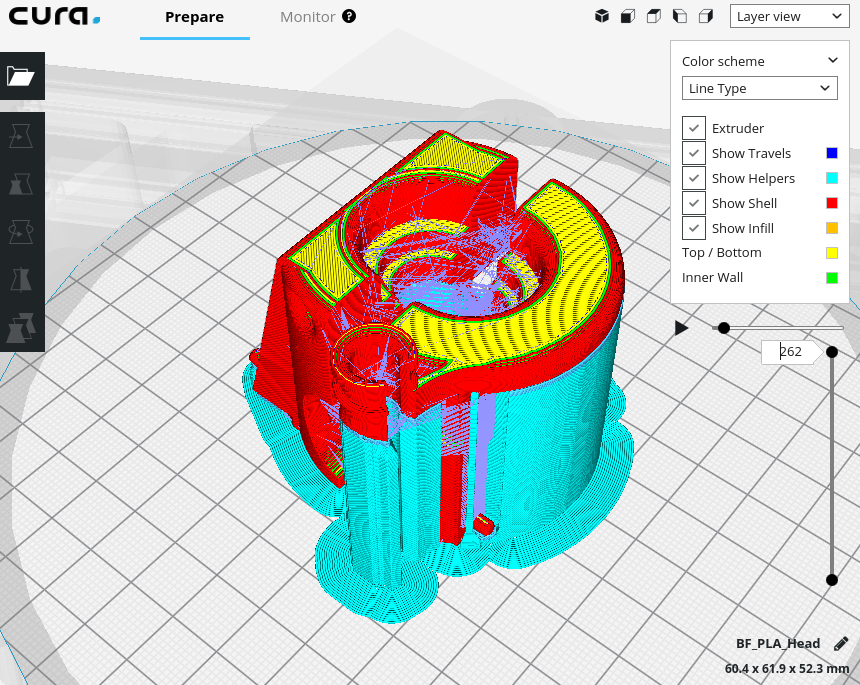Collapse the Color scheme panel chevron
Screen dimensions: 860x685
tap(833, 60)
